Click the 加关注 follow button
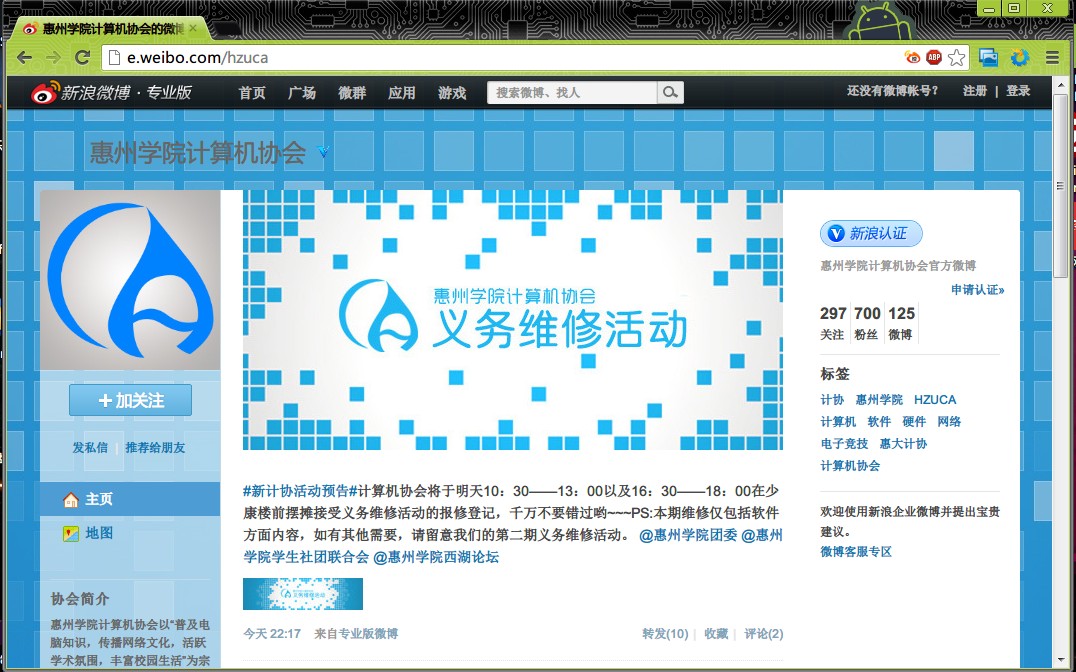 click(x=130, y=400)
